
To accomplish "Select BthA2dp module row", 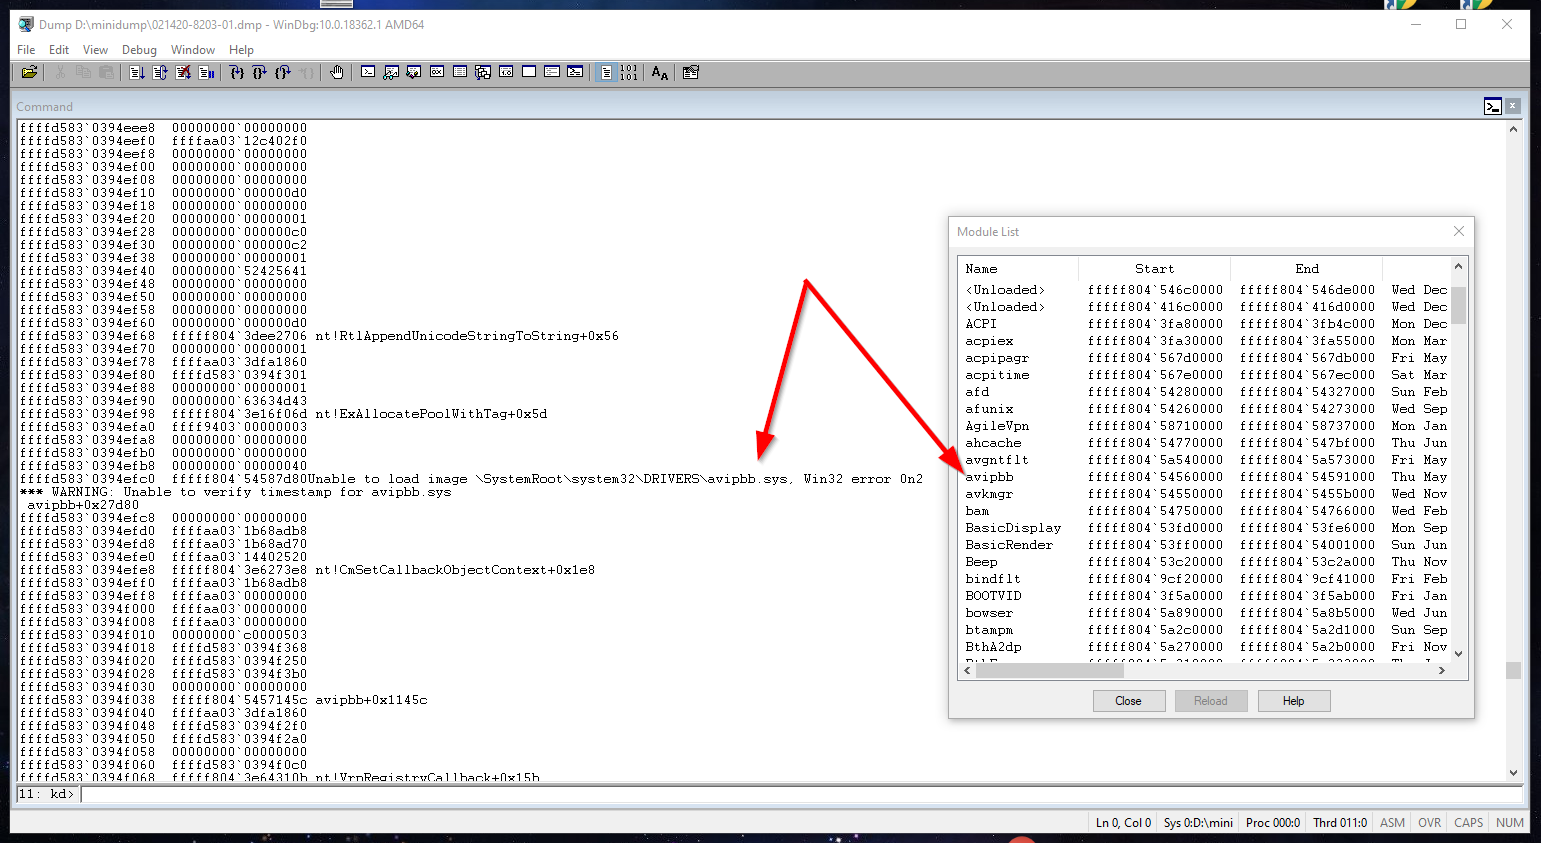I will click(1205, 647).
